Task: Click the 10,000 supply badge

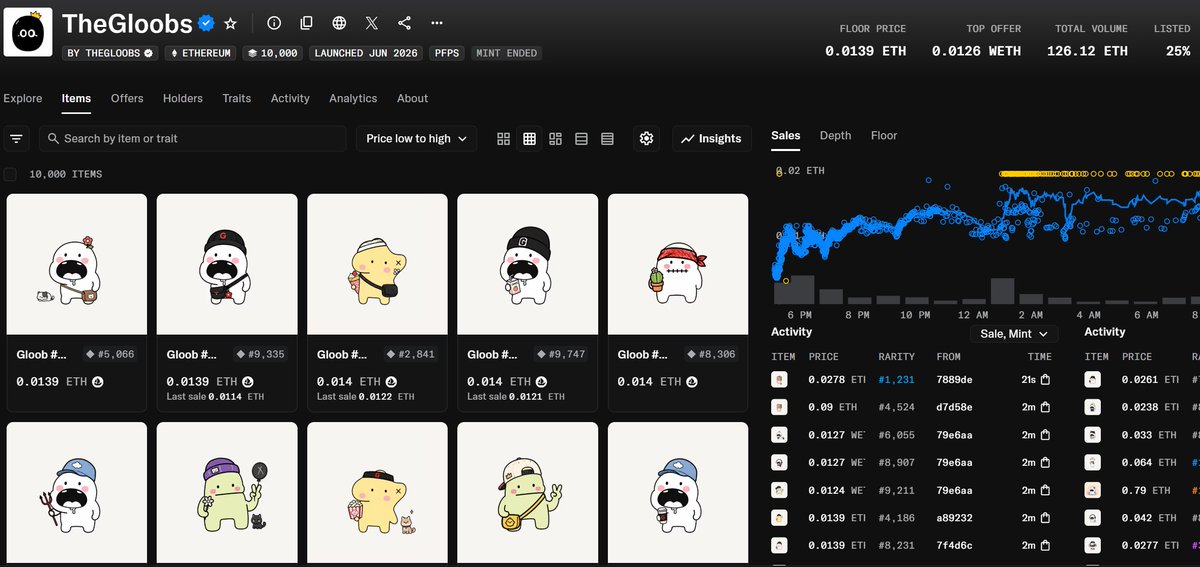Action: coord(274,53)
